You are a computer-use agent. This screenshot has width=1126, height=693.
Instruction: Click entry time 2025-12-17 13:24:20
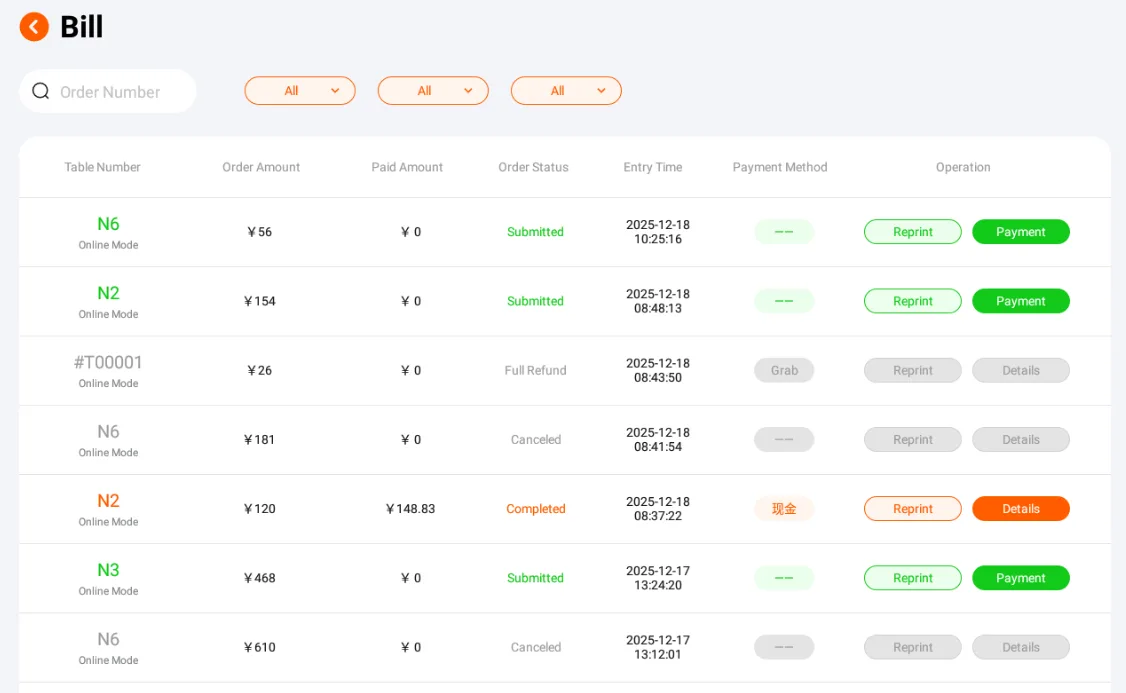(658, 578)
